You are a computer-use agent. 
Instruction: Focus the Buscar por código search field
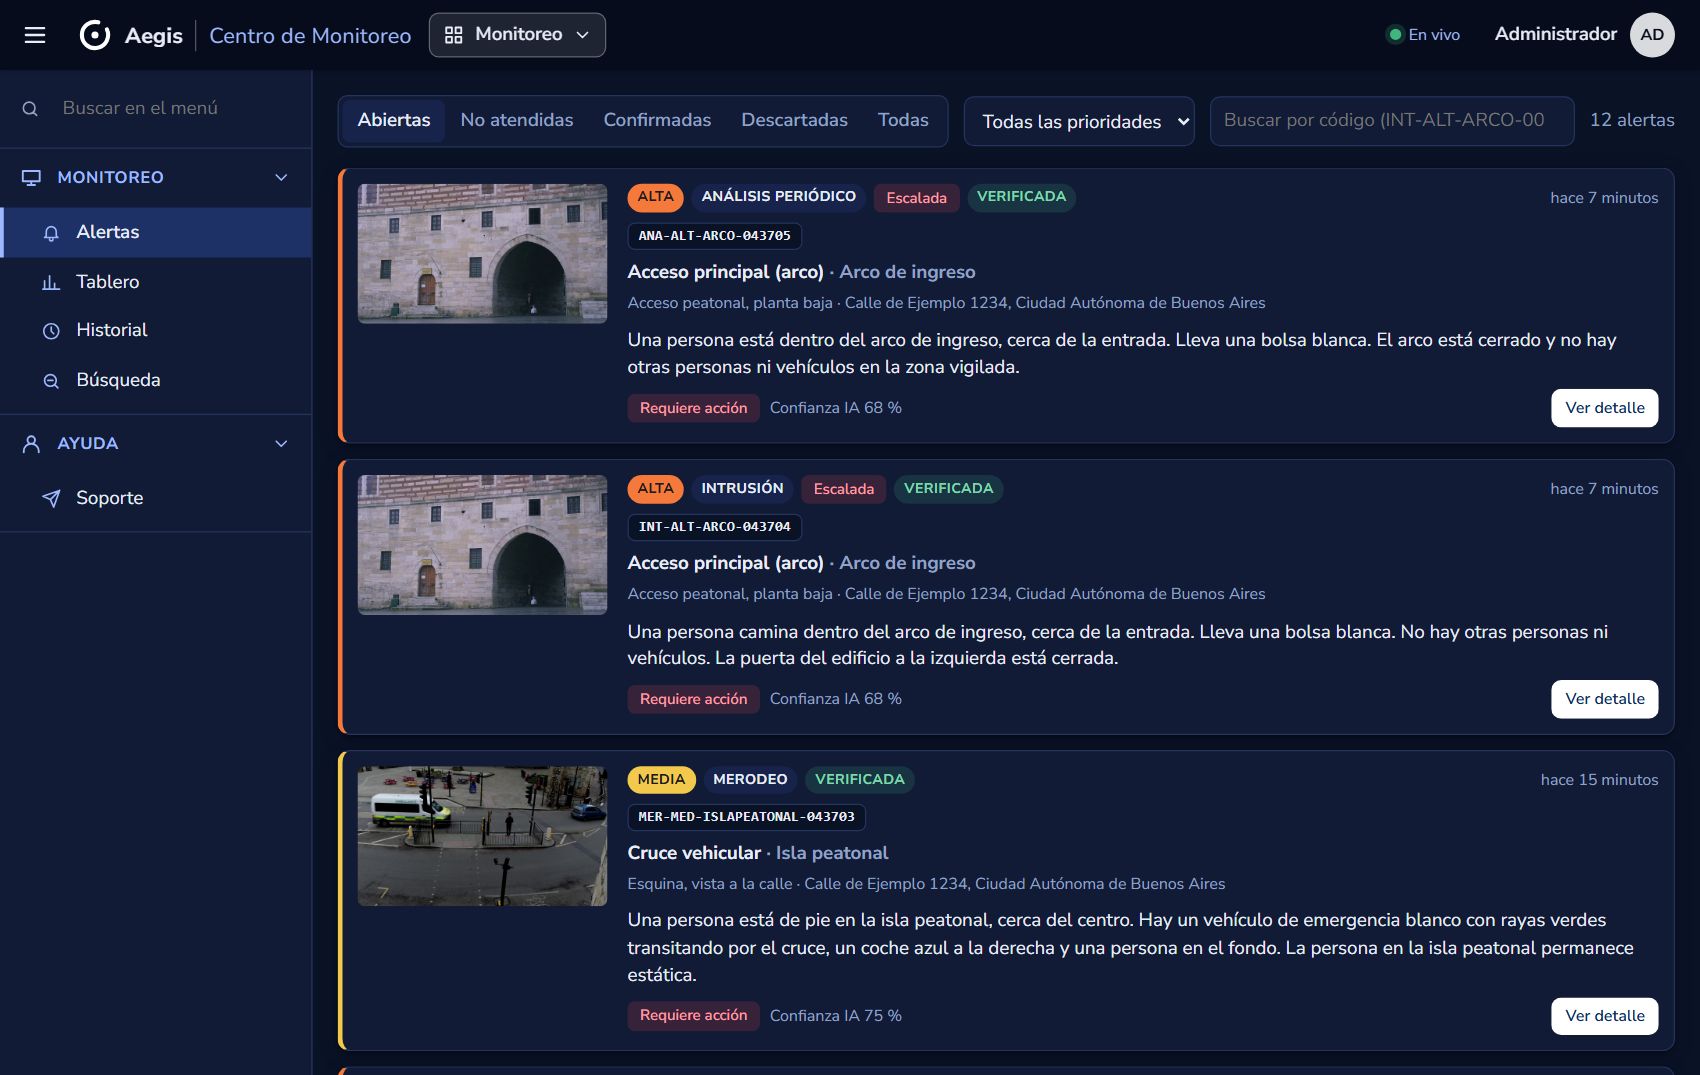click(x=1391, y=121)
